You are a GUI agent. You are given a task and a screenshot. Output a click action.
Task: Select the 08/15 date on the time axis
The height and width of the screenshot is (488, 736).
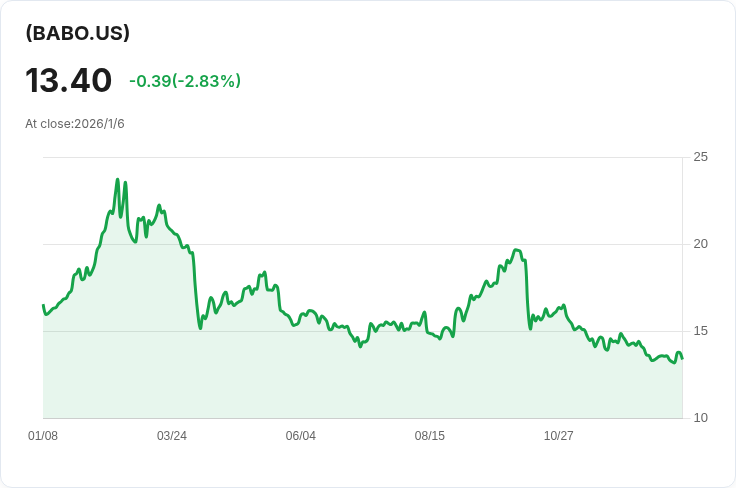click(430, 436)
